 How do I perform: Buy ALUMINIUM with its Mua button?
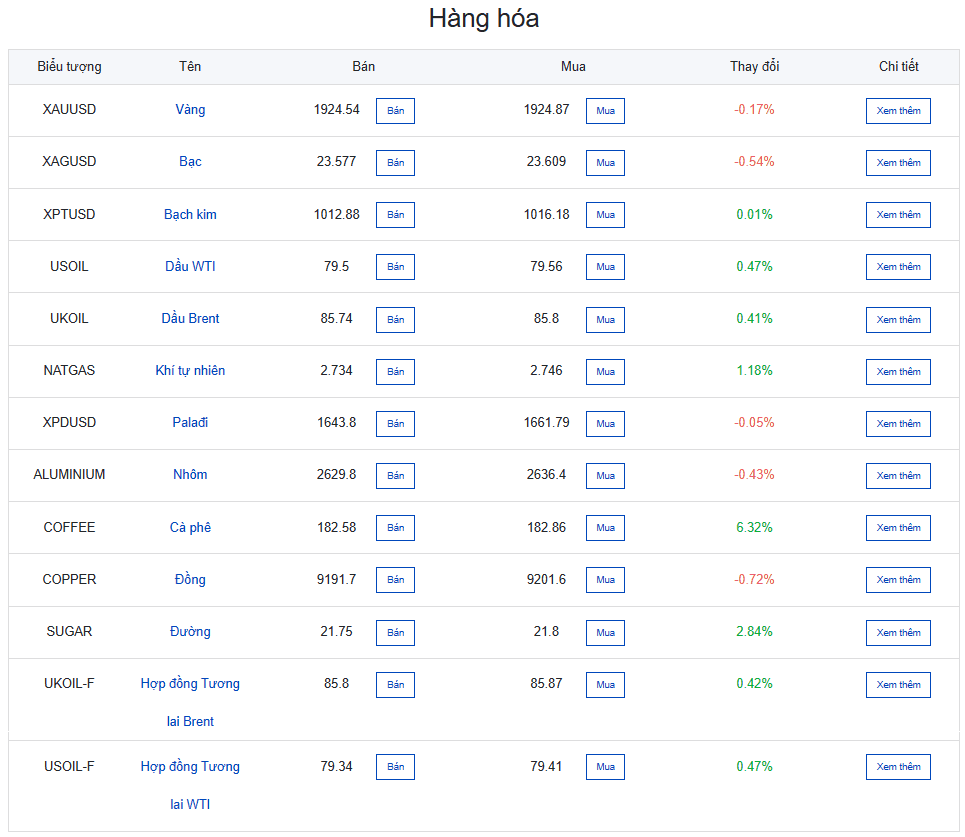coord(605,476)
